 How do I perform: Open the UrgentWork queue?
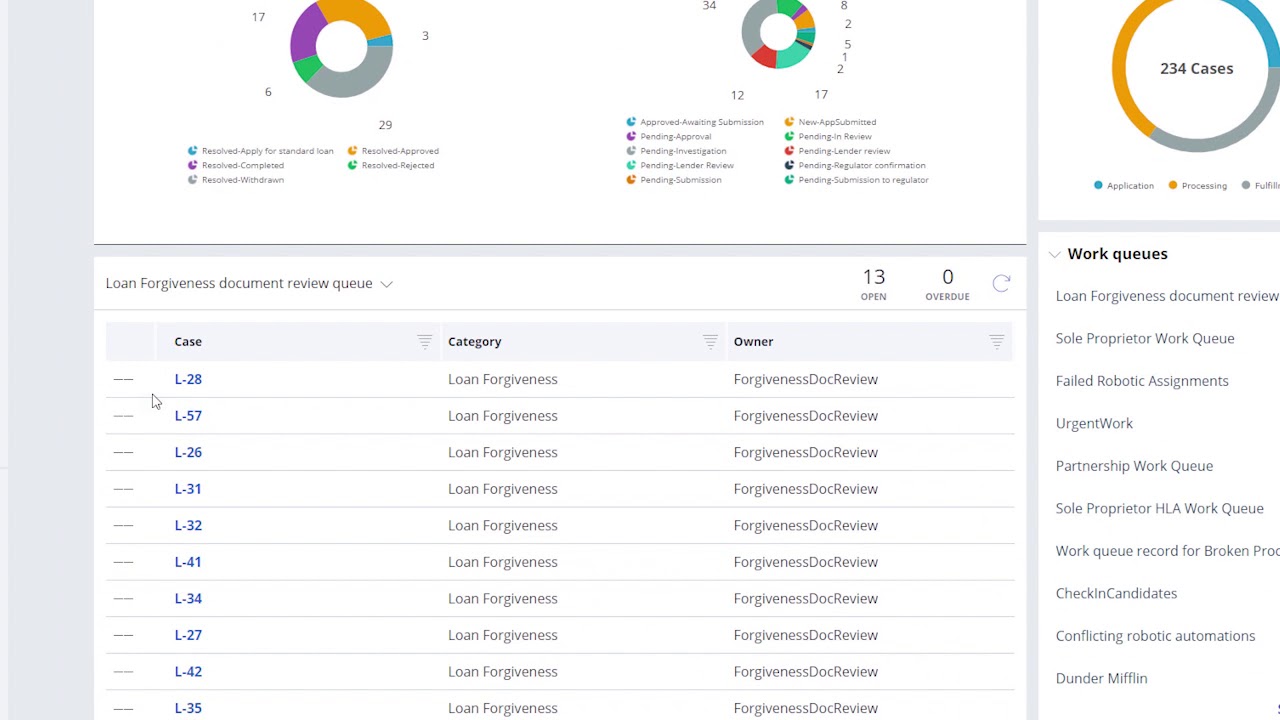pos(1094,423)
